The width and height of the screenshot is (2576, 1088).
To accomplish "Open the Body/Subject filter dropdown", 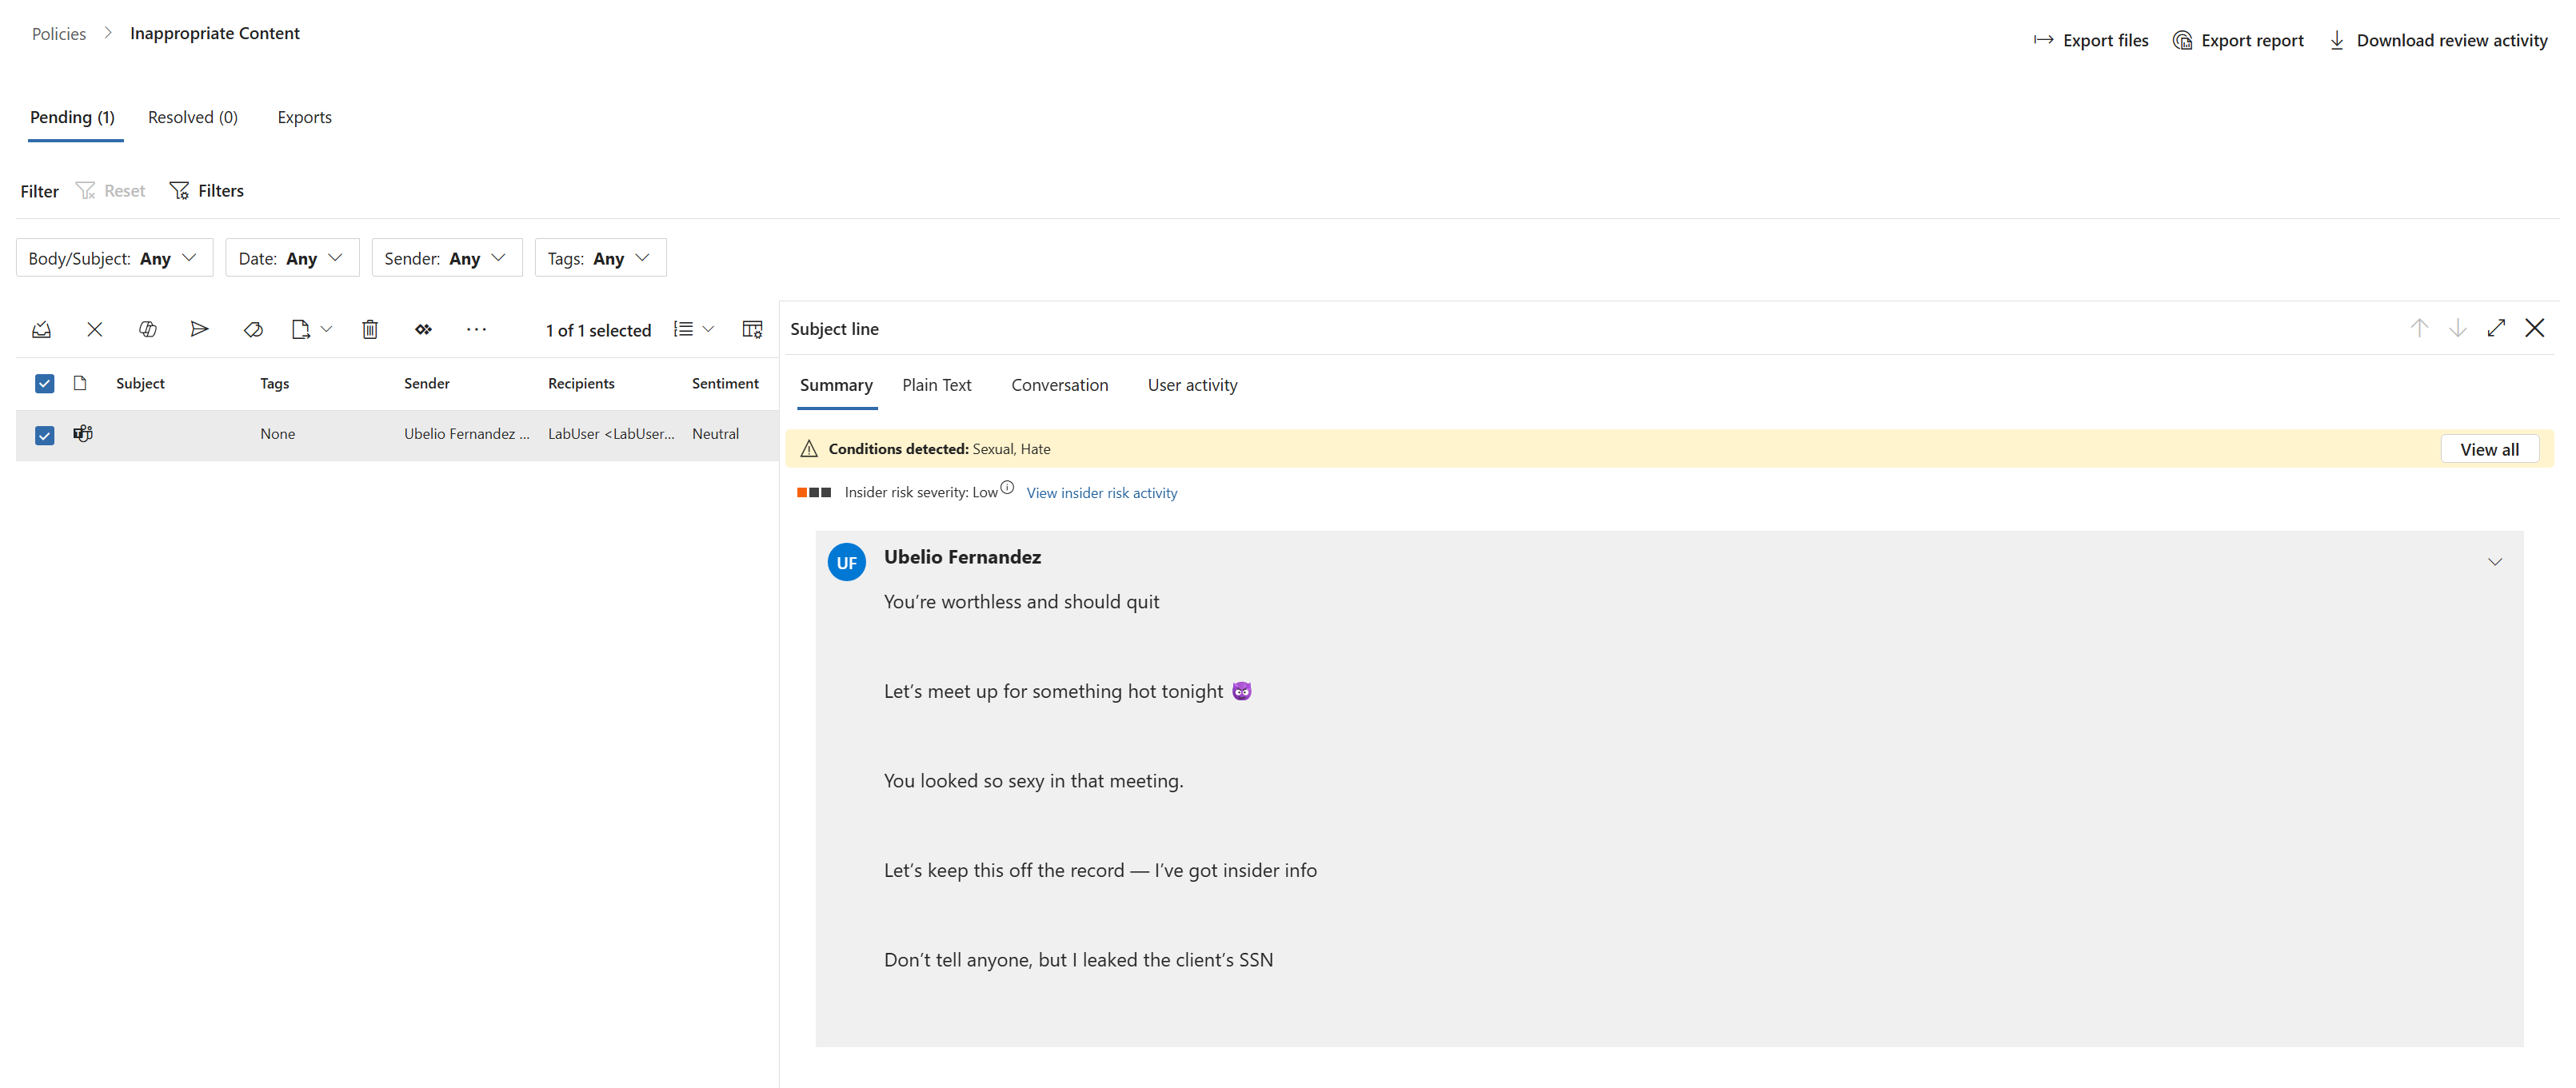I will 114,258.
